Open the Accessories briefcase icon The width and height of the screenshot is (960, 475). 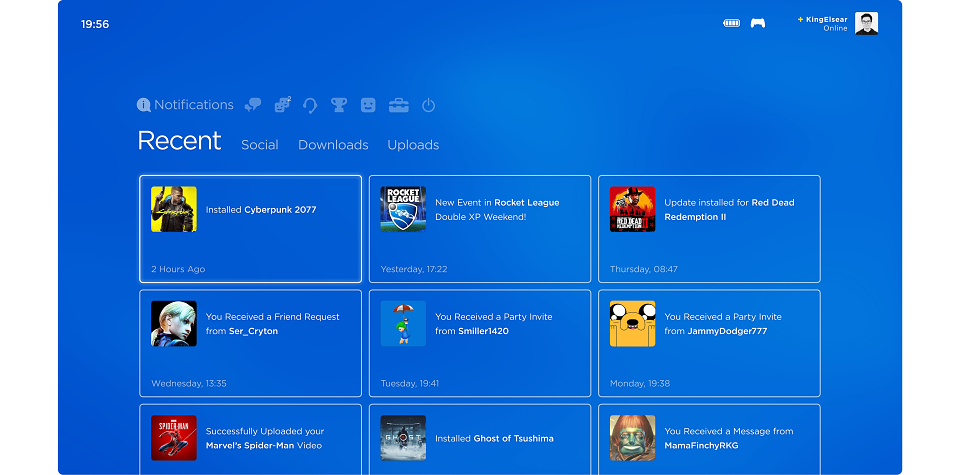click(x=399, y=105)
